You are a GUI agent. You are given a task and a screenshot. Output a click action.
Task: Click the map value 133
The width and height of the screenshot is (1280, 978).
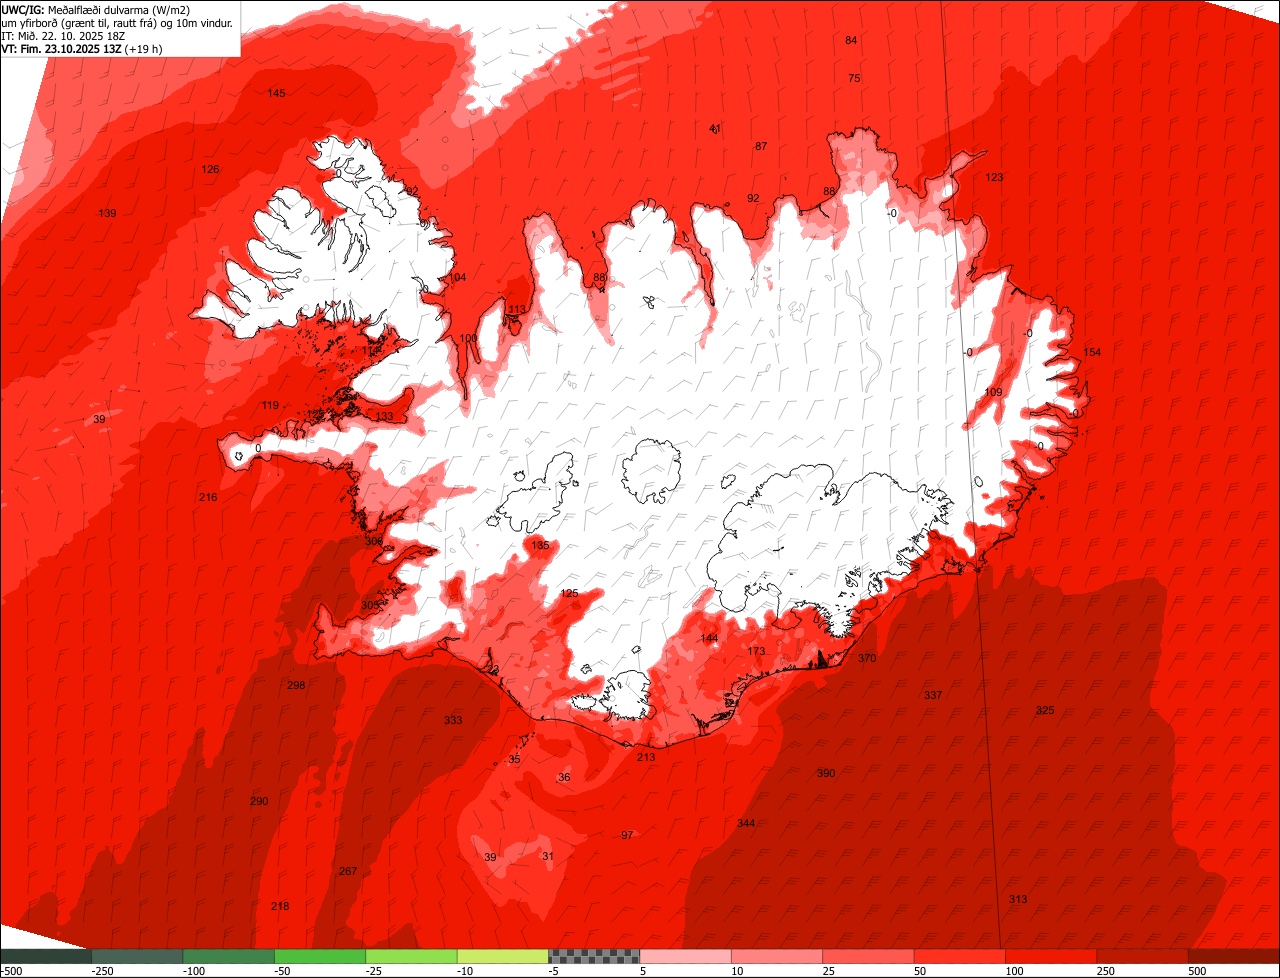coord(384,416)
